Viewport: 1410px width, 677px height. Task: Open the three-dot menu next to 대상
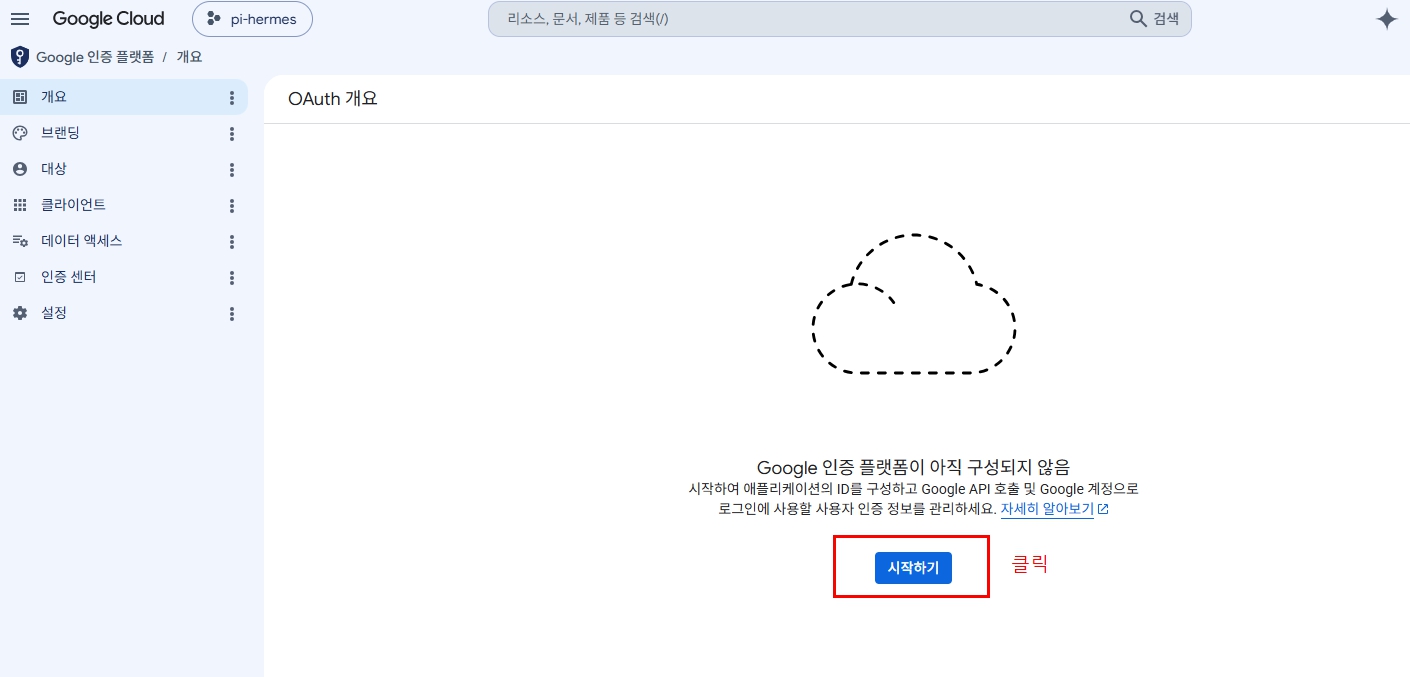232,170
